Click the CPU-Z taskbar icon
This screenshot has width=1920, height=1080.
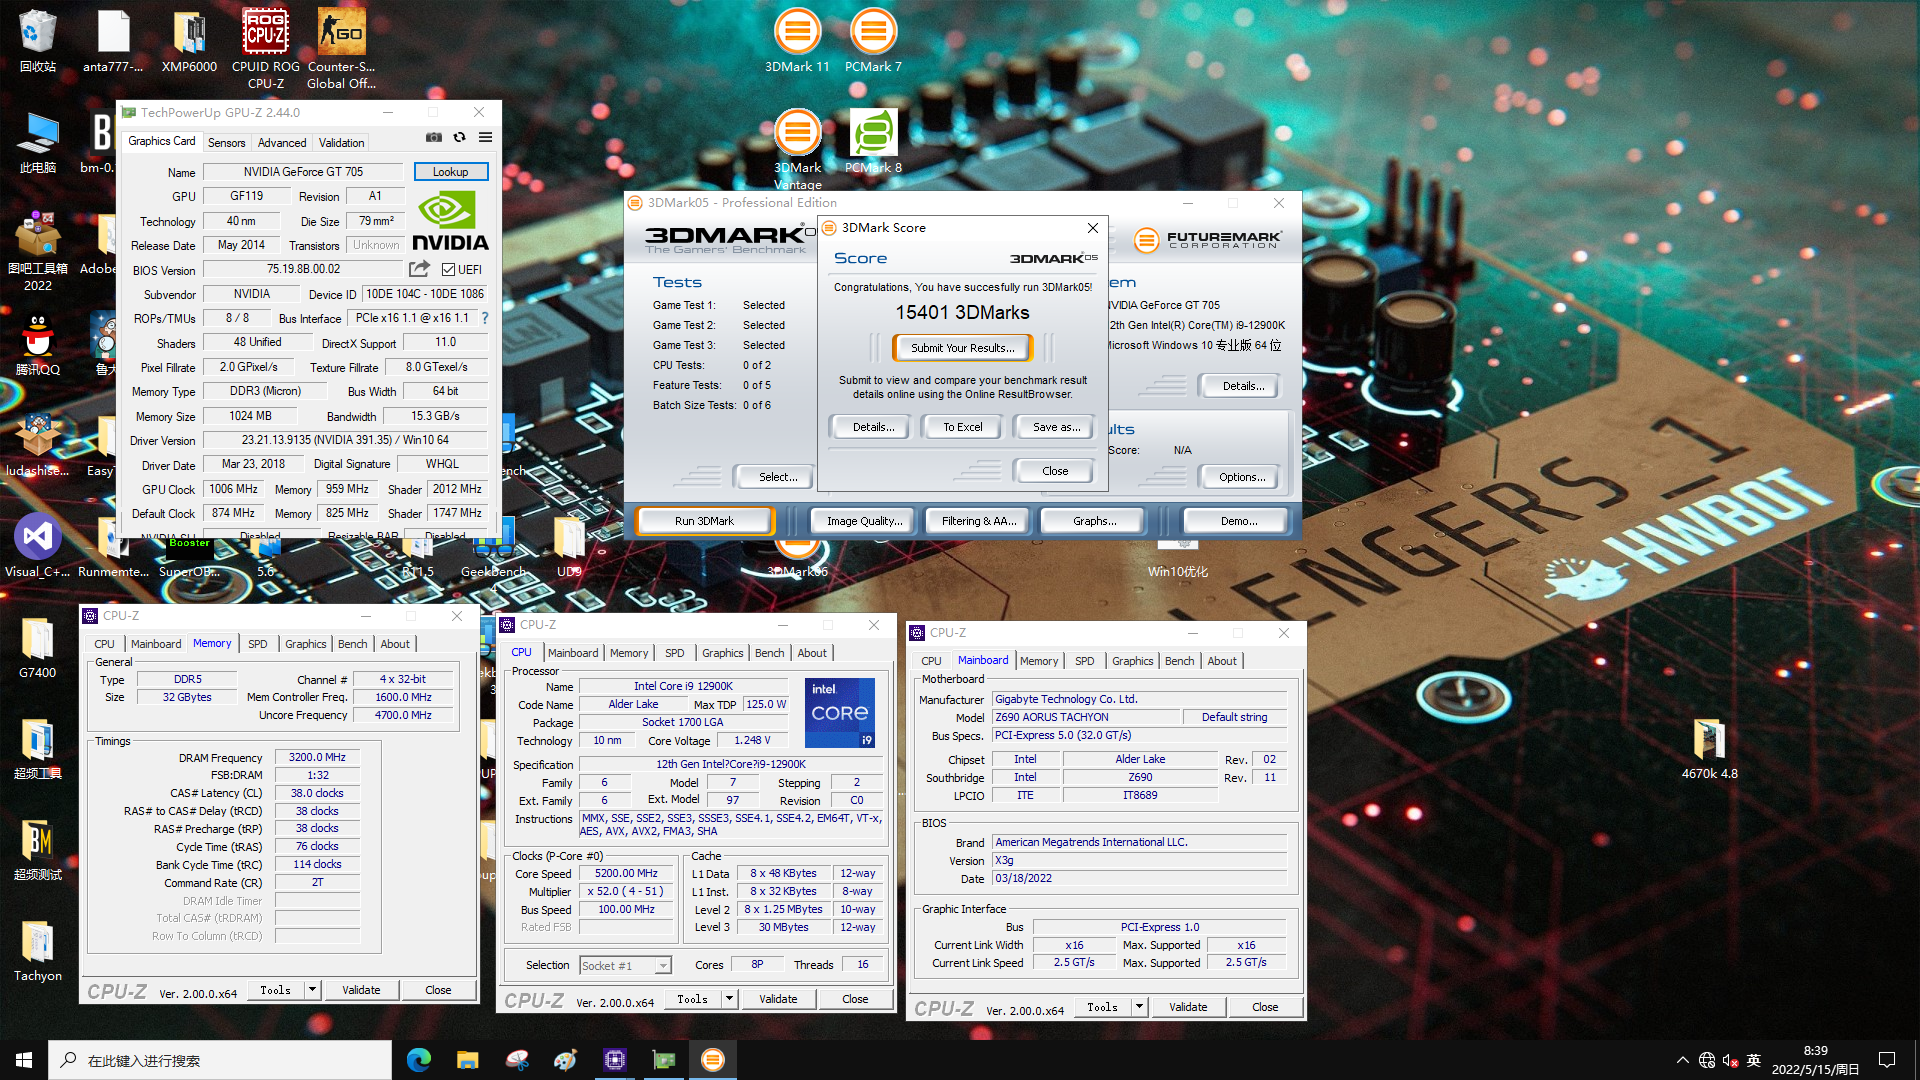pyautogui.click(x=615, y=1060)
